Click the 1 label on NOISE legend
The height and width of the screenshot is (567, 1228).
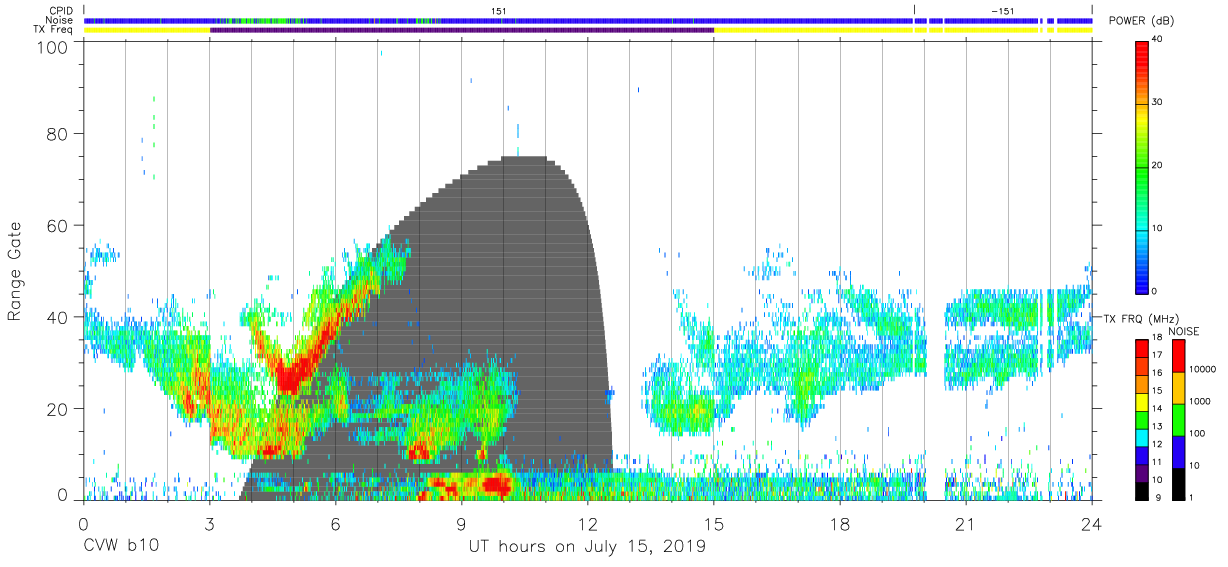click(1191, 497)
